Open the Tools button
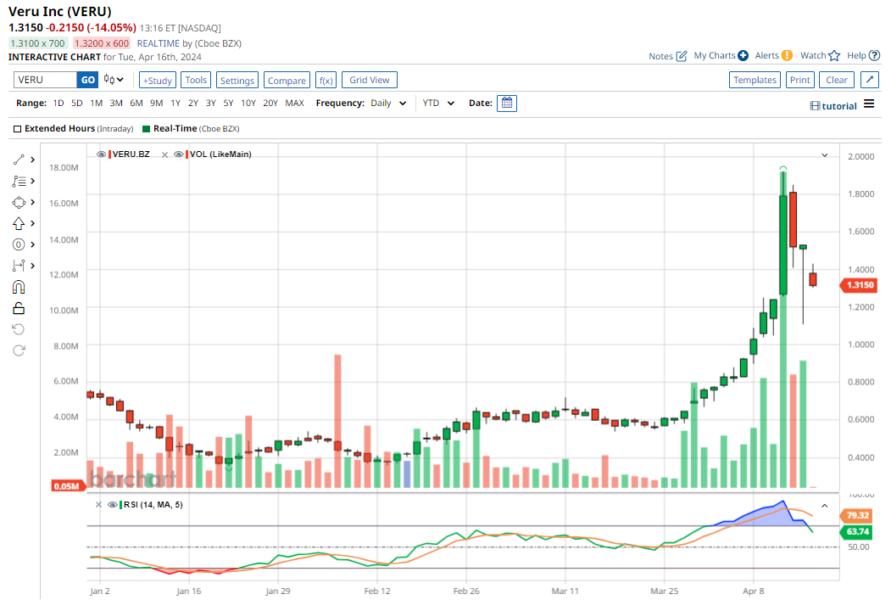 click(x=196, y=80)
